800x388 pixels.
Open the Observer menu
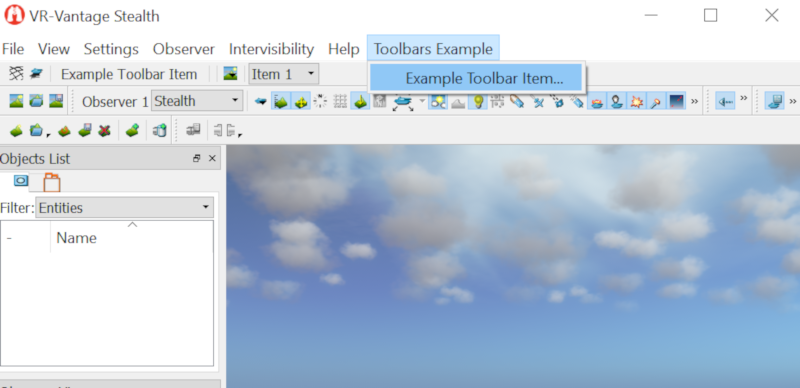[184, 49]
